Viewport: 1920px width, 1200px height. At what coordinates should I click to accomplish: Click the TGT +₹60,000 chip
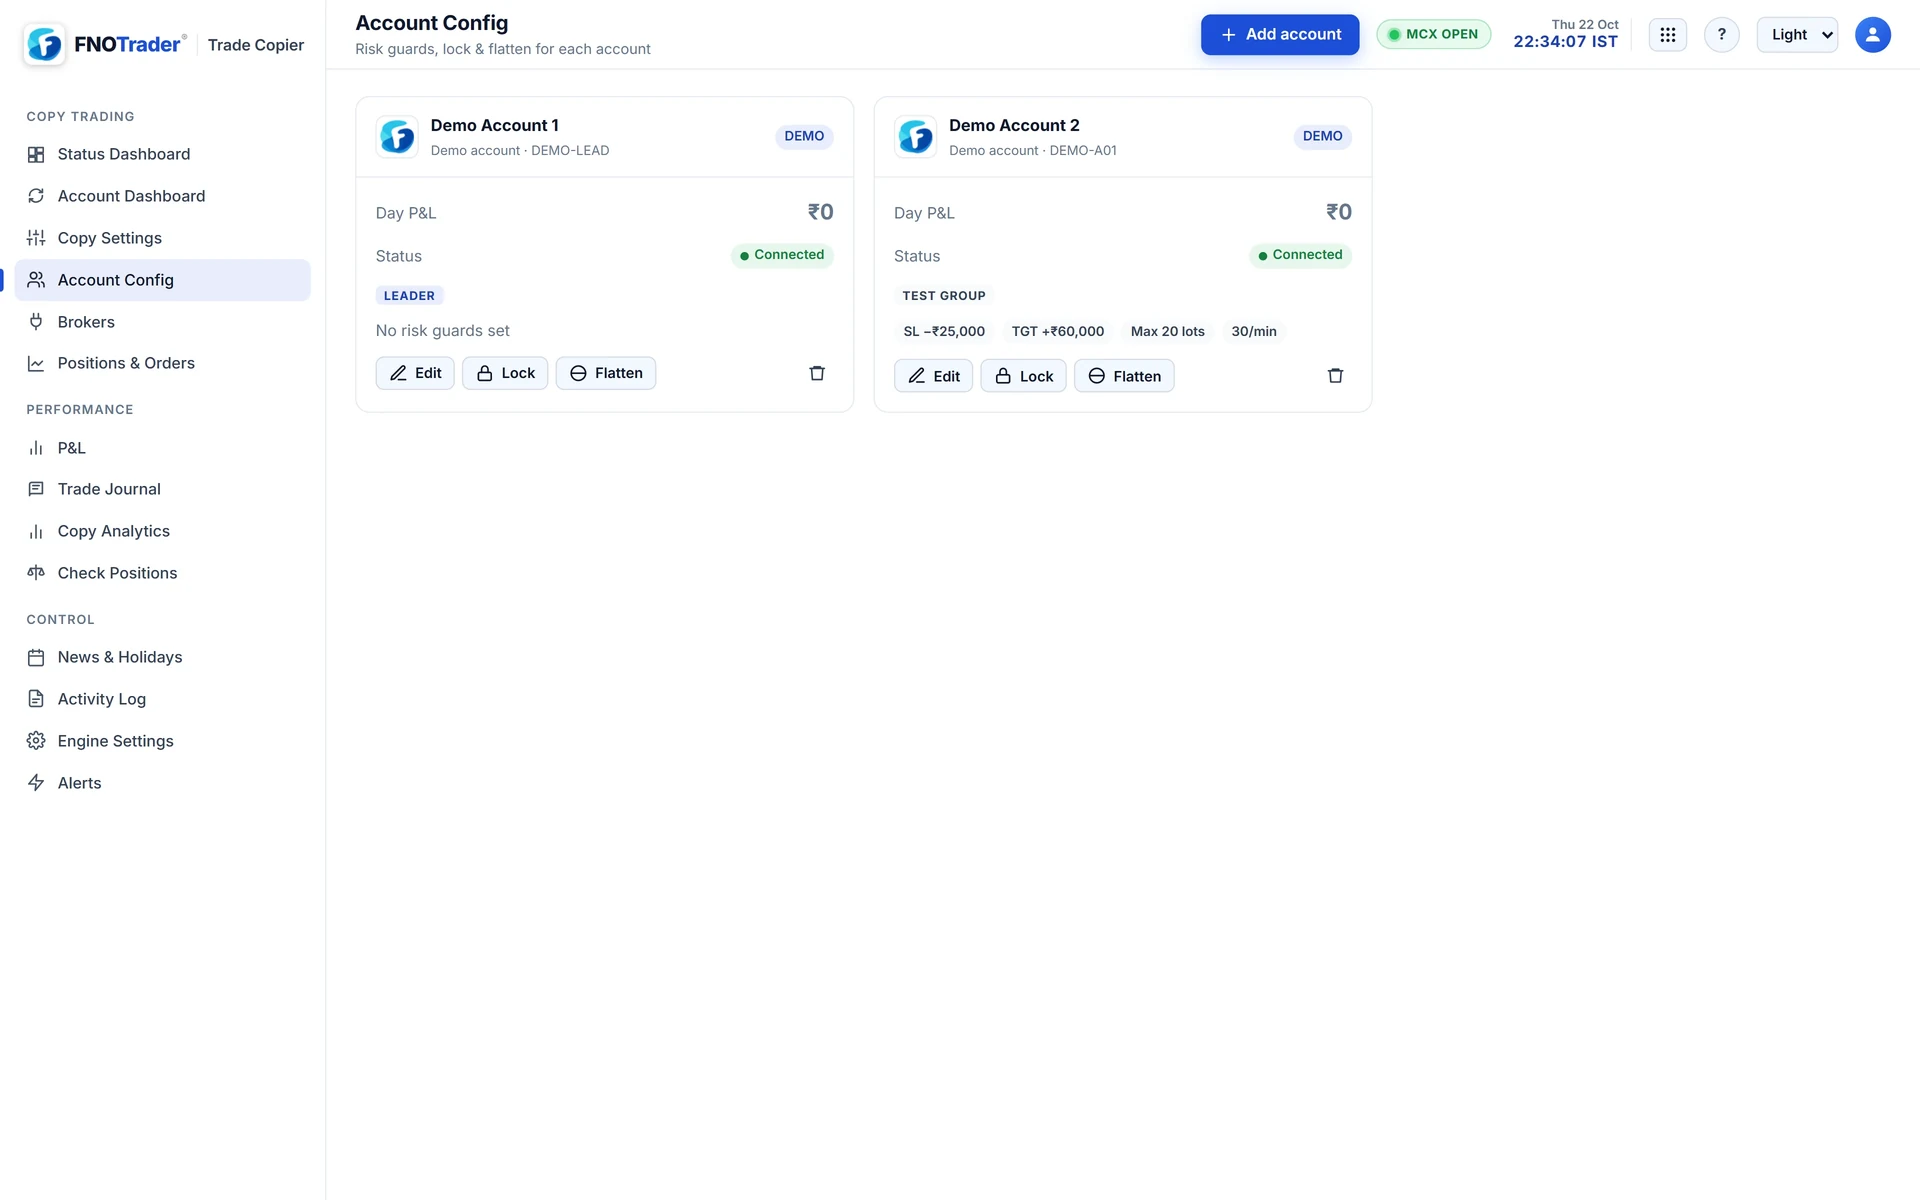1058,332
